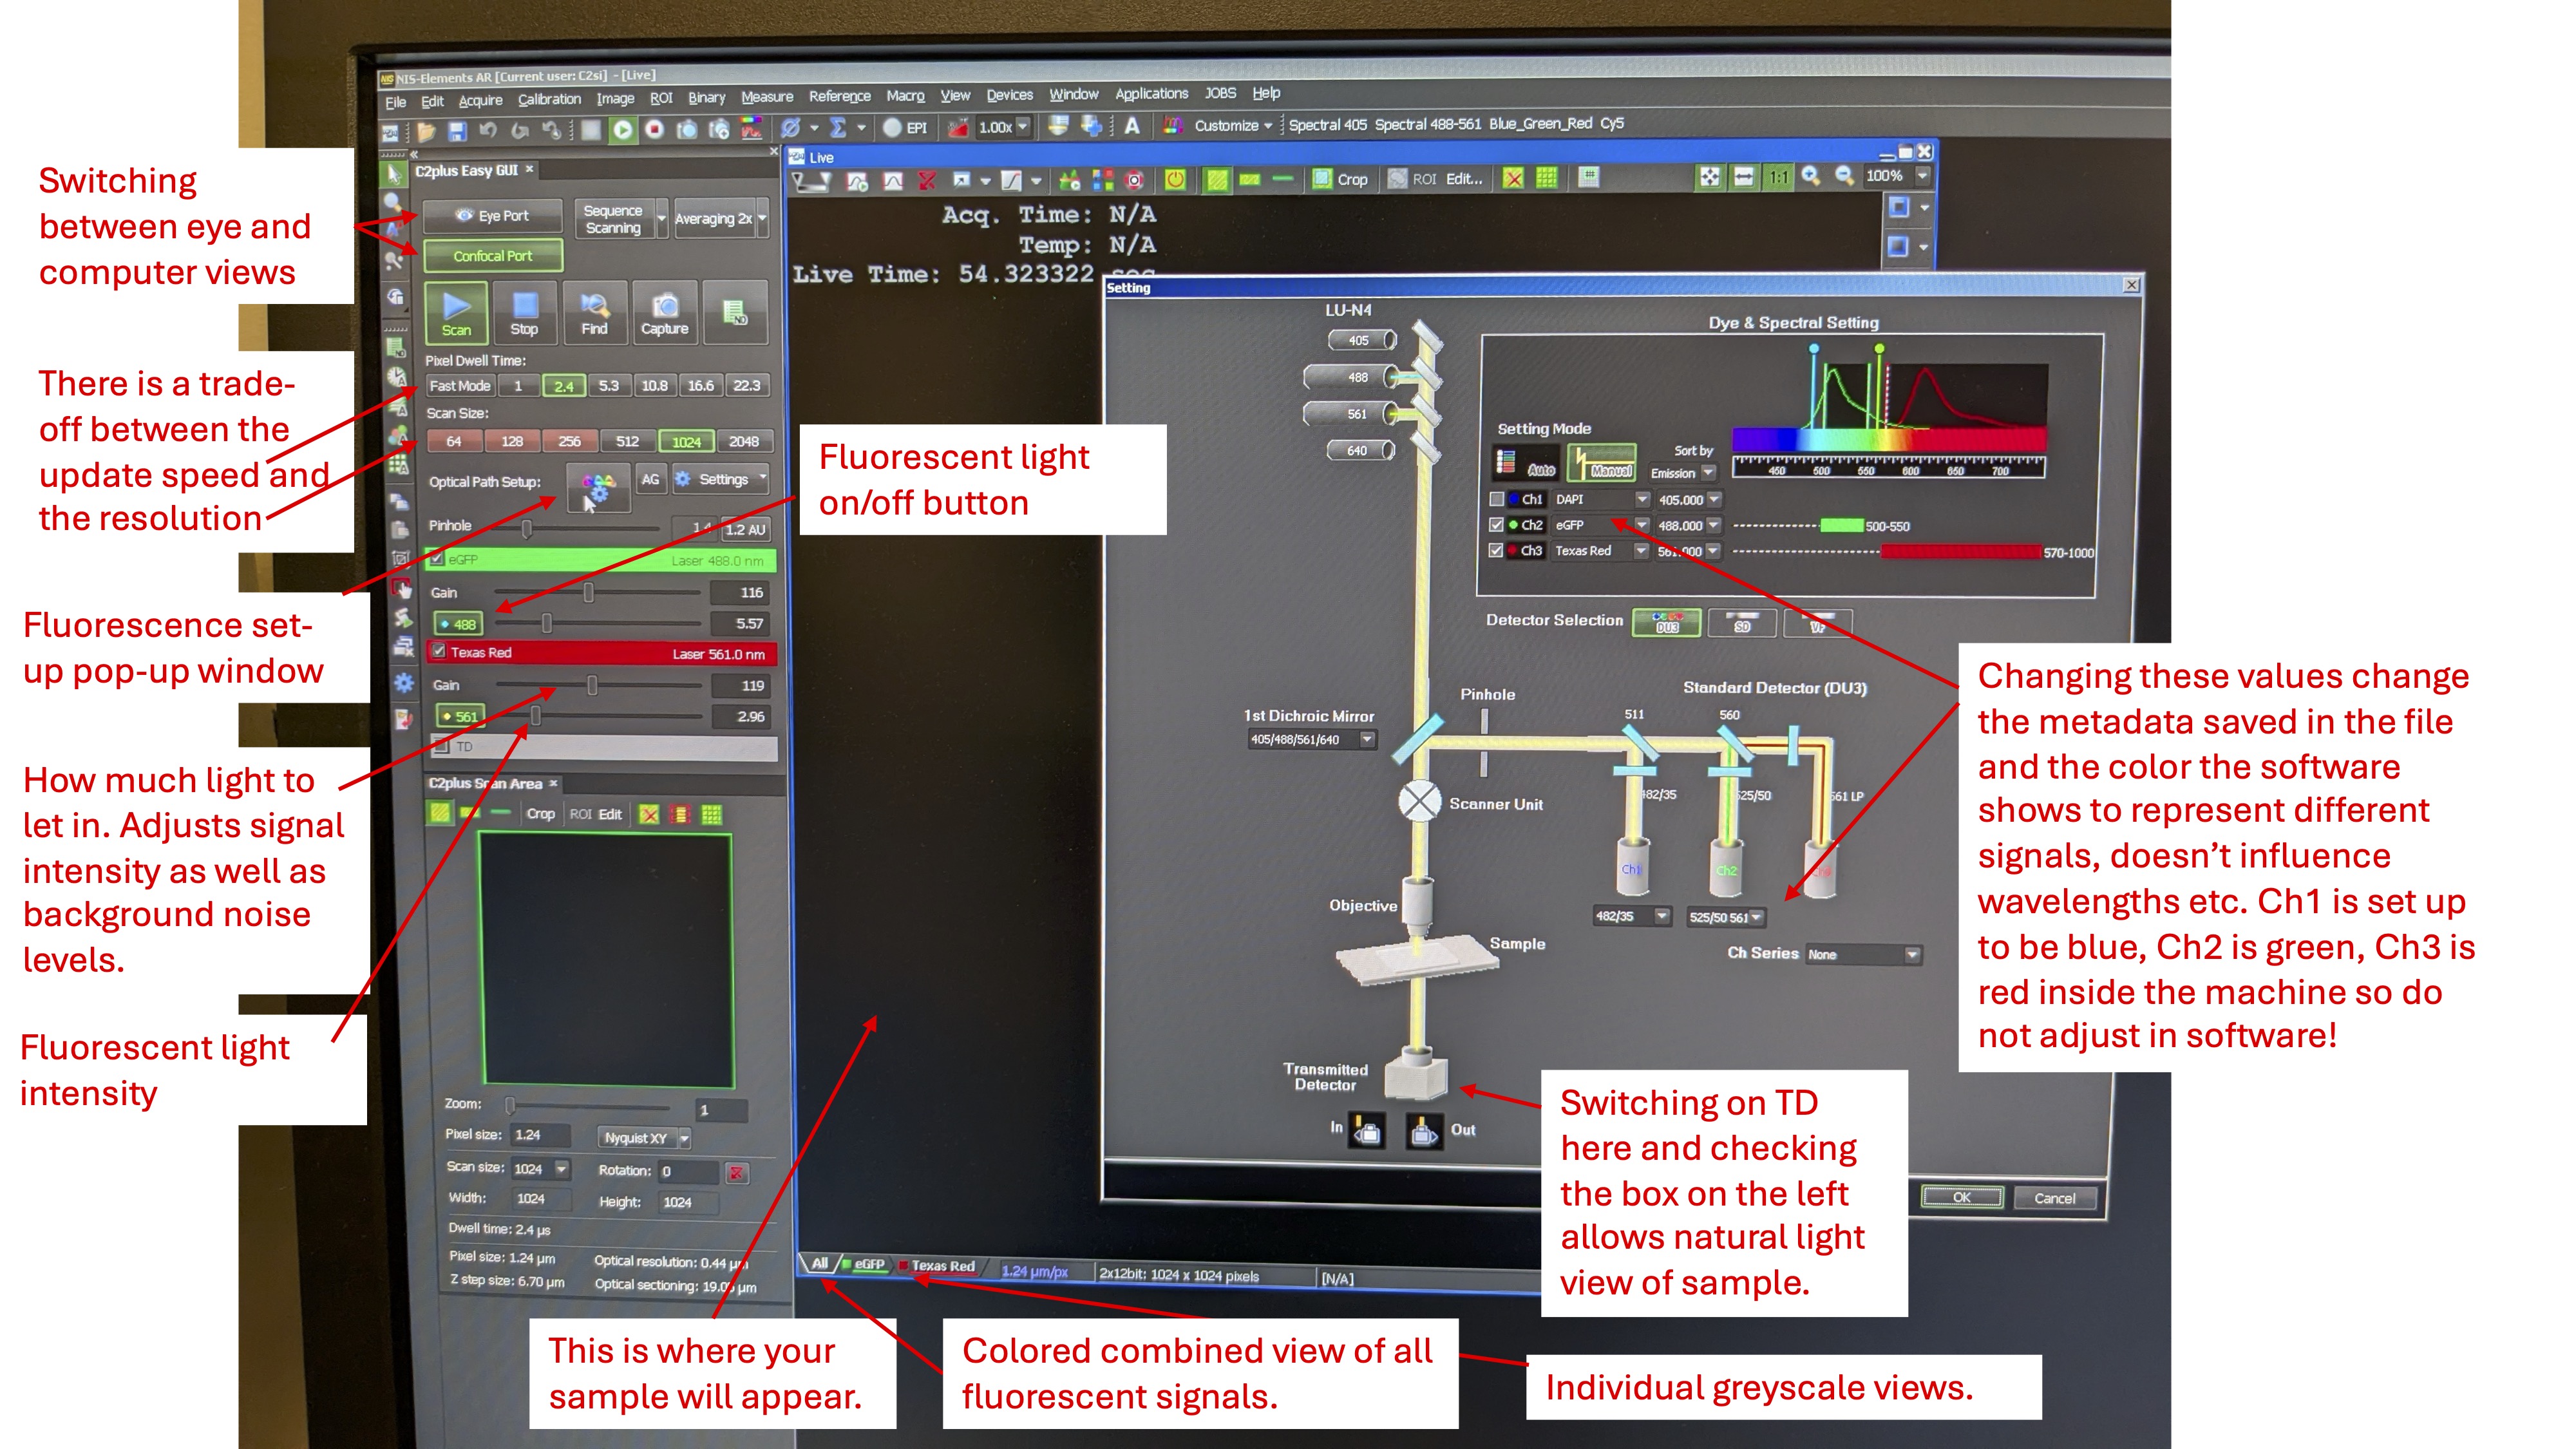This screenshot has width=2576, height=1449.
Task: Check the Ch1 DAPI checkbox in Setting
Action: point(1496,499)
